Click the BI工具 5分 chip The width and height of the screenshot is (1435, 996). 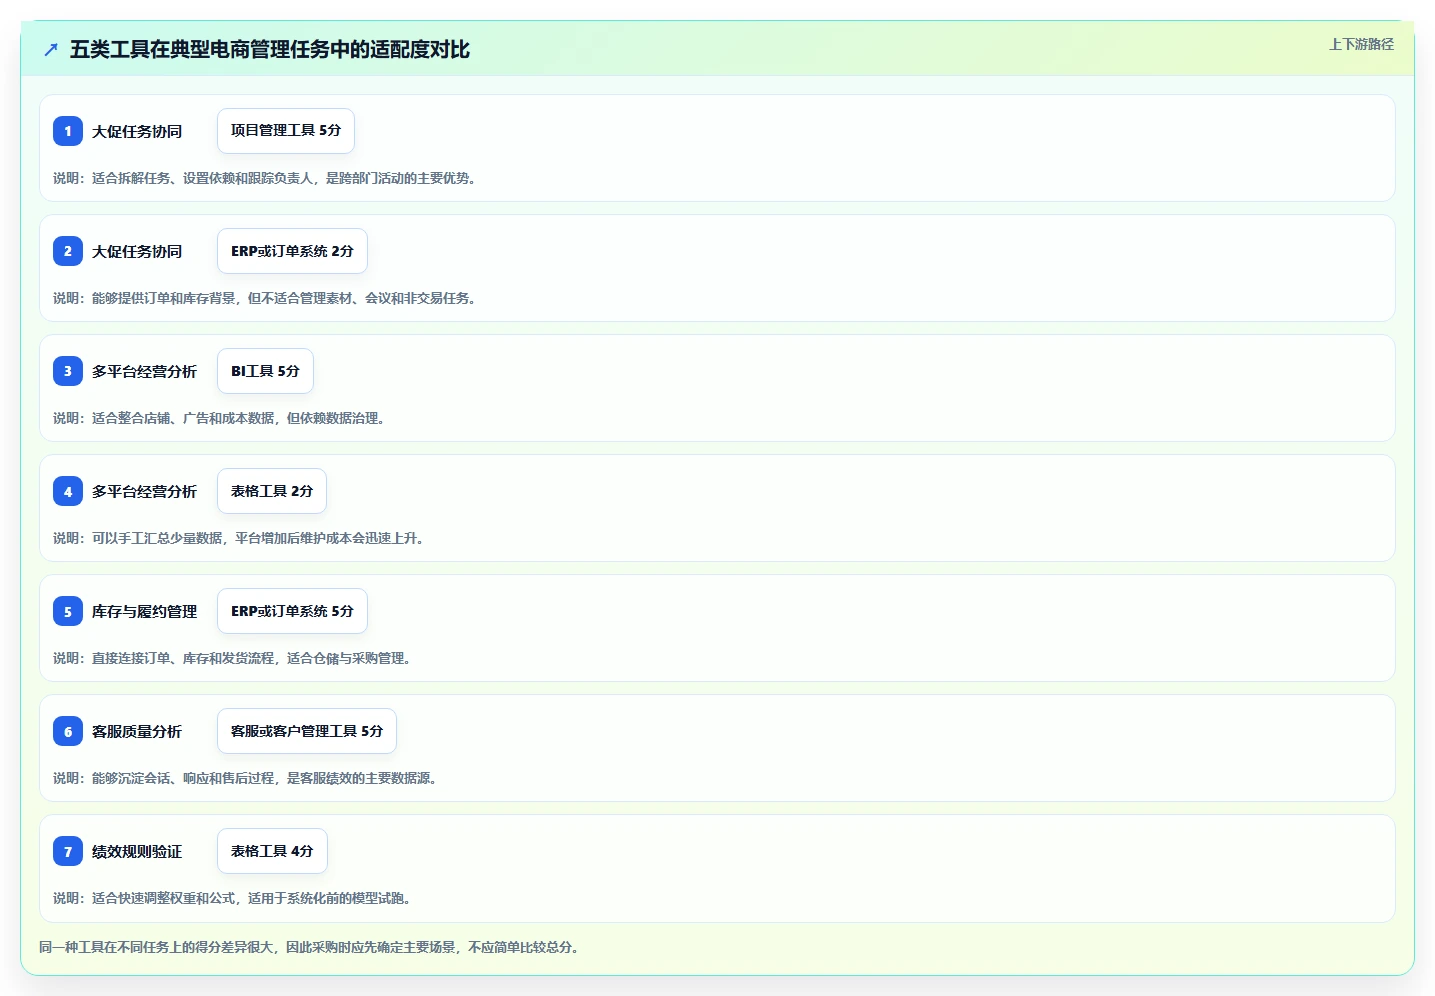[265, 371]
